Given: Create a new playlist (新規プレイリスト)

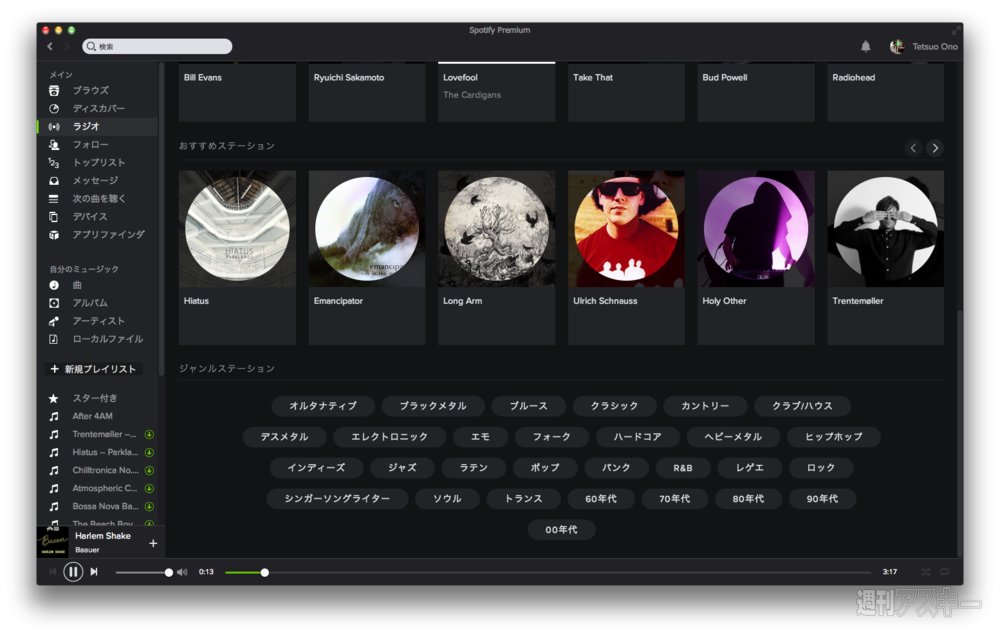Looking at the screenshot, I should [x=93, y=369].
